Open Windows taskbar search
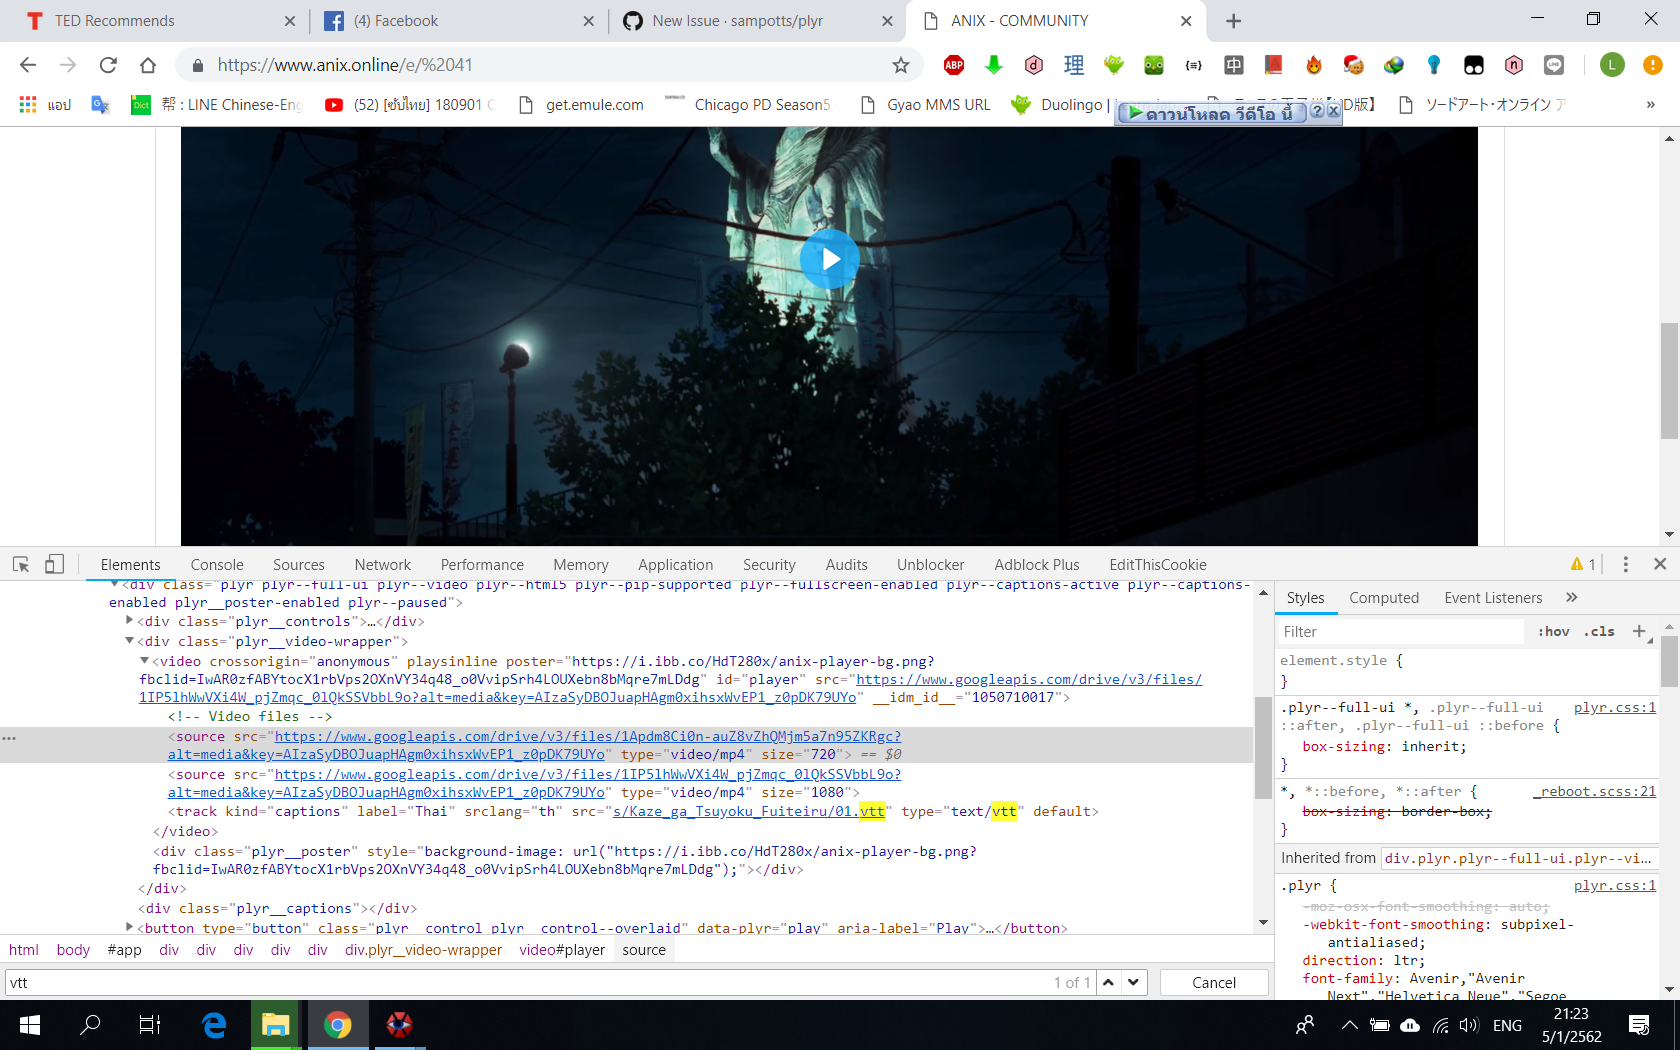This screenshot has width=1680, height=1050. 90,1024
